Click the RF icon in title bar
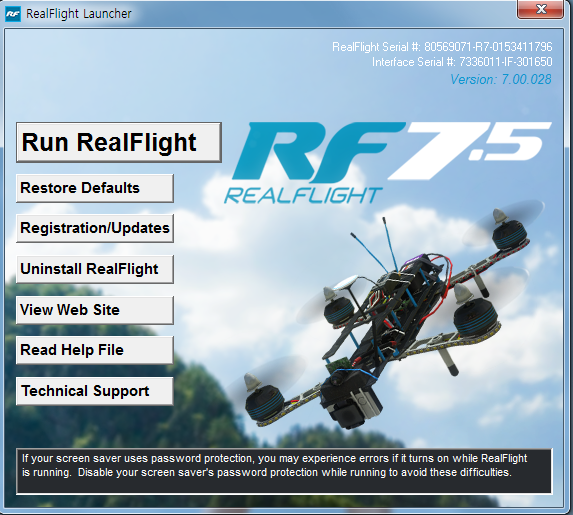The width and height of the screenshot is (573, 515). [13, 14]
